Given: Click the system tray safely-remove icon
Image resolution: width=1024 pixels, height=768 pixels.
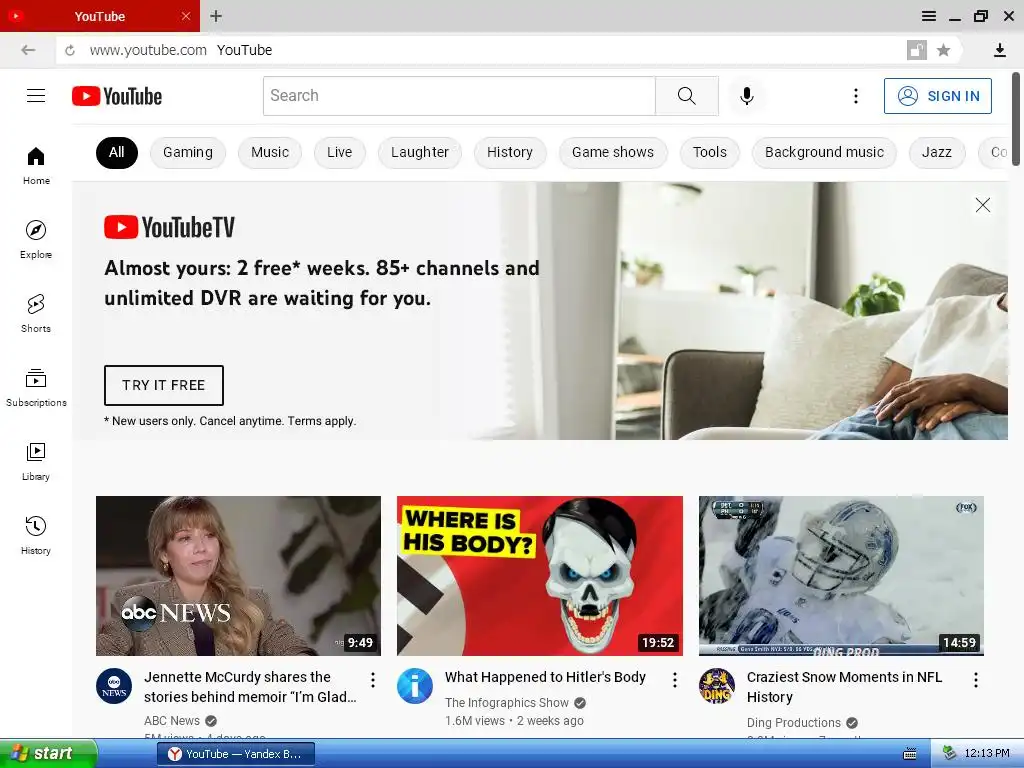Looking at the screenshot, I should tap(950, 754).
